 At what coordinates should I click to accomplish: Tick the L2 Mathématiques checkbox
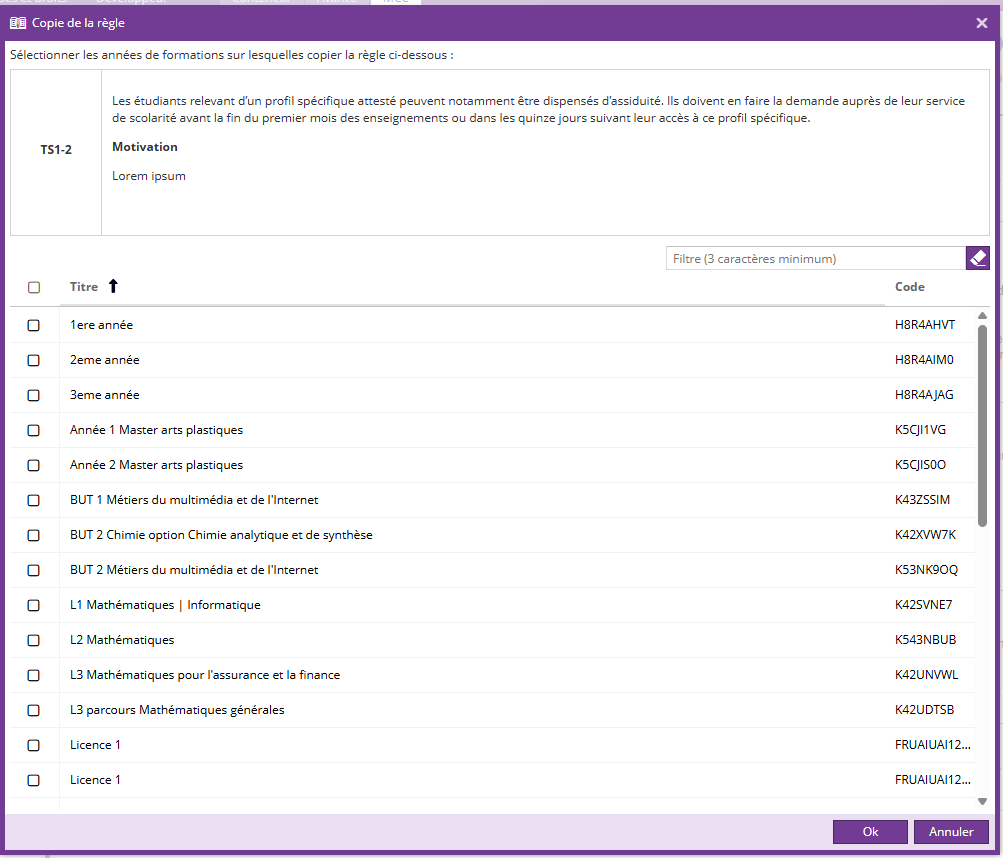[x=34, y=640]
